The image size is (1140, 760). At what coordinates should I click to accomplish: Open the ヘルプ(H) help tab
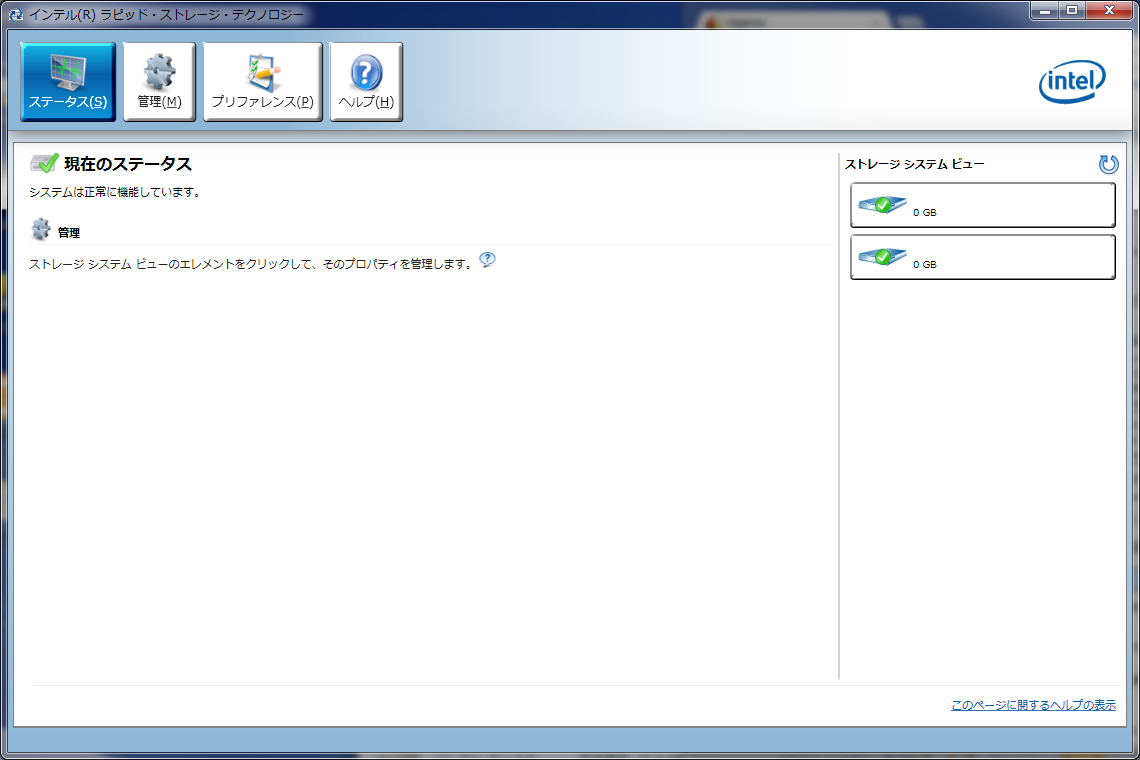366,81
